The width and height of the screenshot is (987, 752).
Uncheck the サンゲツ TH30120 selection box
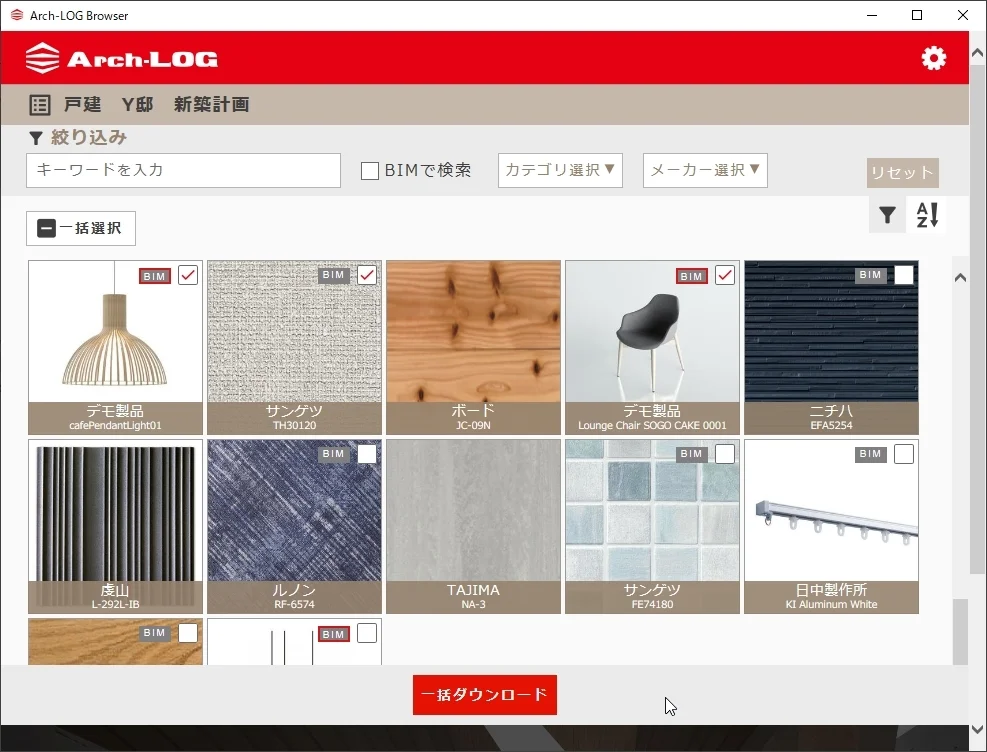point(367,275)
